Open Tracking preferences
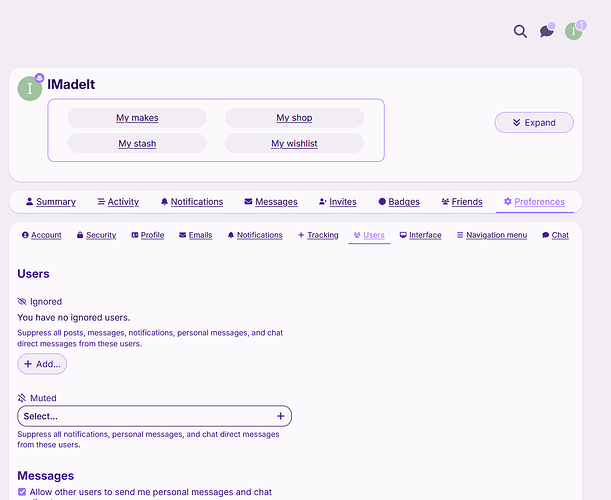This screenshot has width=611, height=500. click(318, 235)
